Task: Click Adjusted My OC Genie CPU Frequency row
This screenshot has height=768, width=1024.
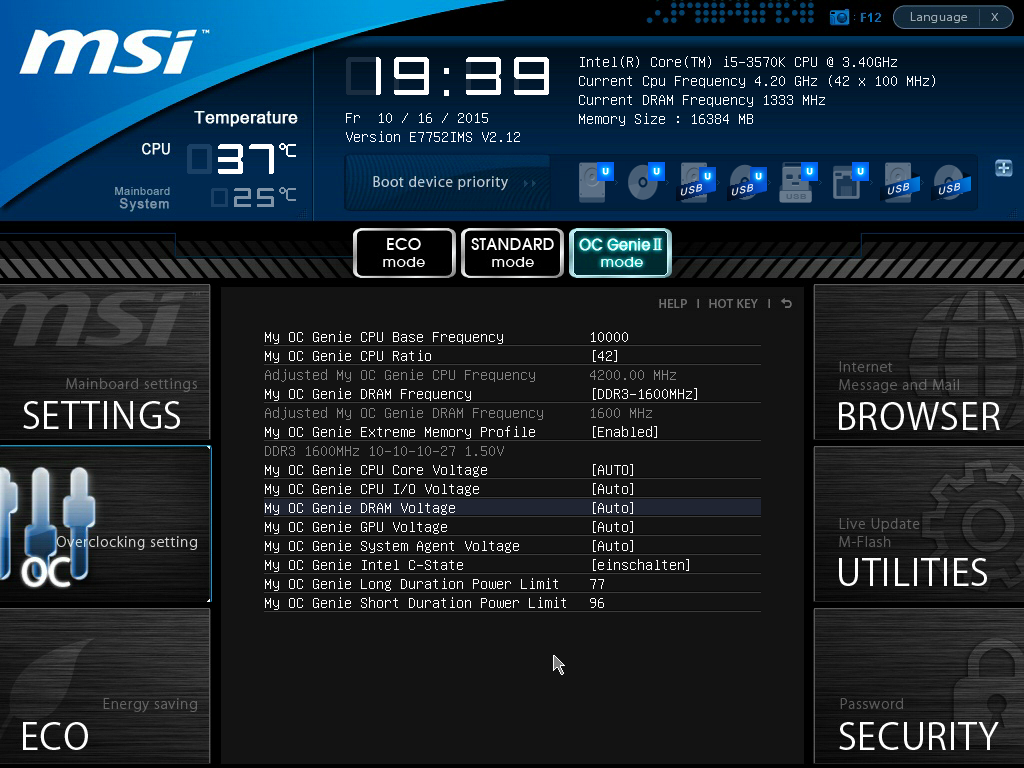Action: coord(512,375)
